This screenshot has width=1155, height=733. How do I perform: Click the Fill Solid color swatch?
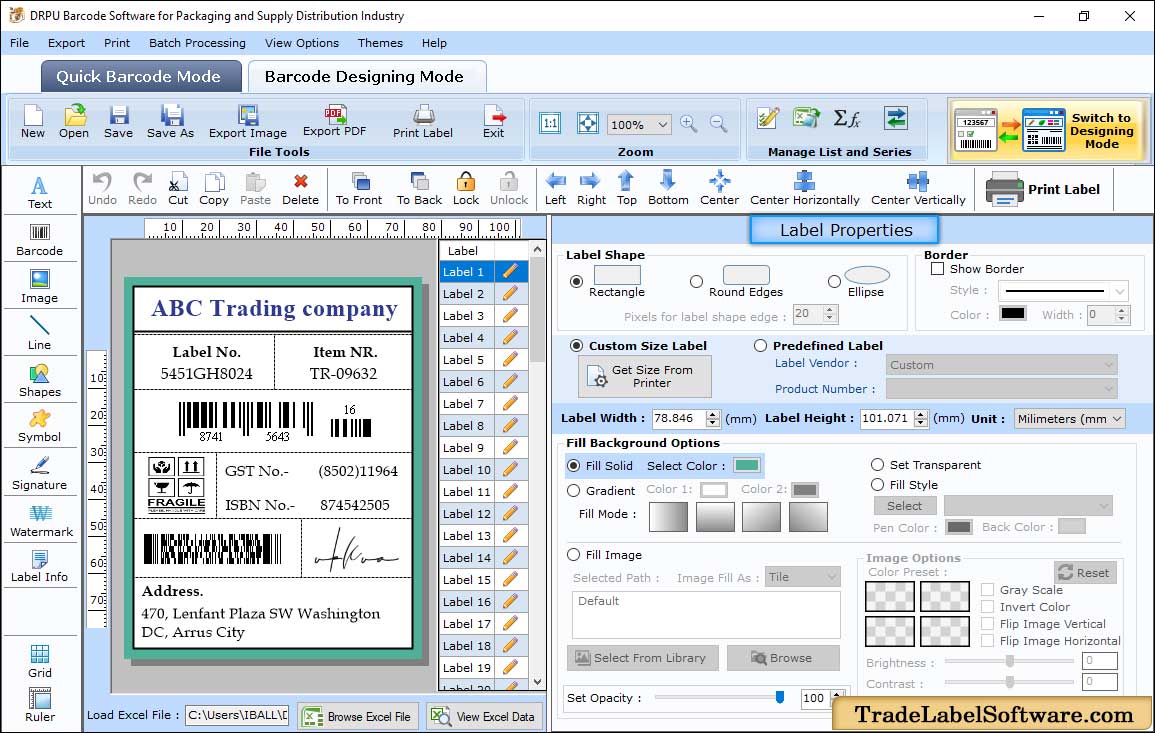[746, 466]
